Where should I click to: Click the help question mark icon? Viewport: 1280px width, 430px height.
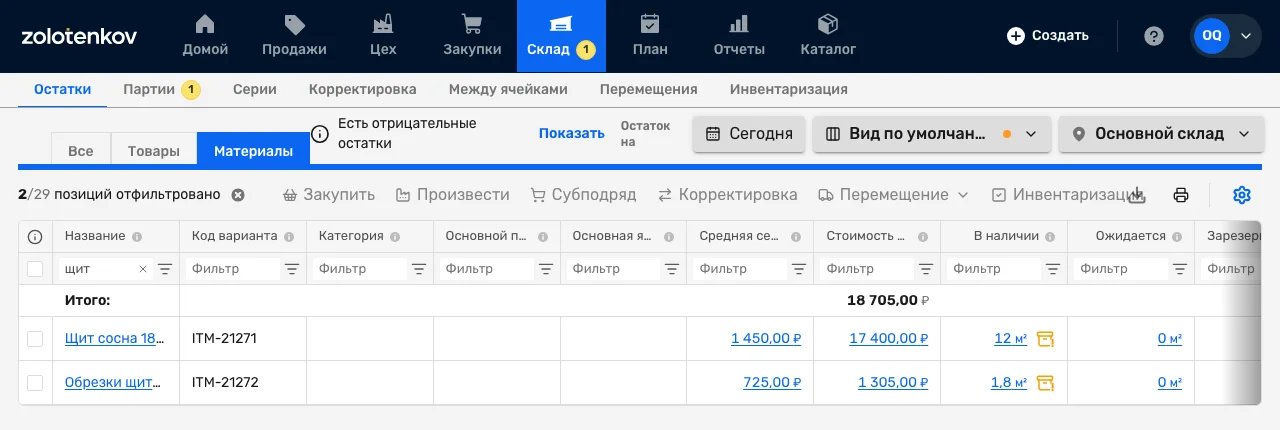click(x=1154, y=36)
